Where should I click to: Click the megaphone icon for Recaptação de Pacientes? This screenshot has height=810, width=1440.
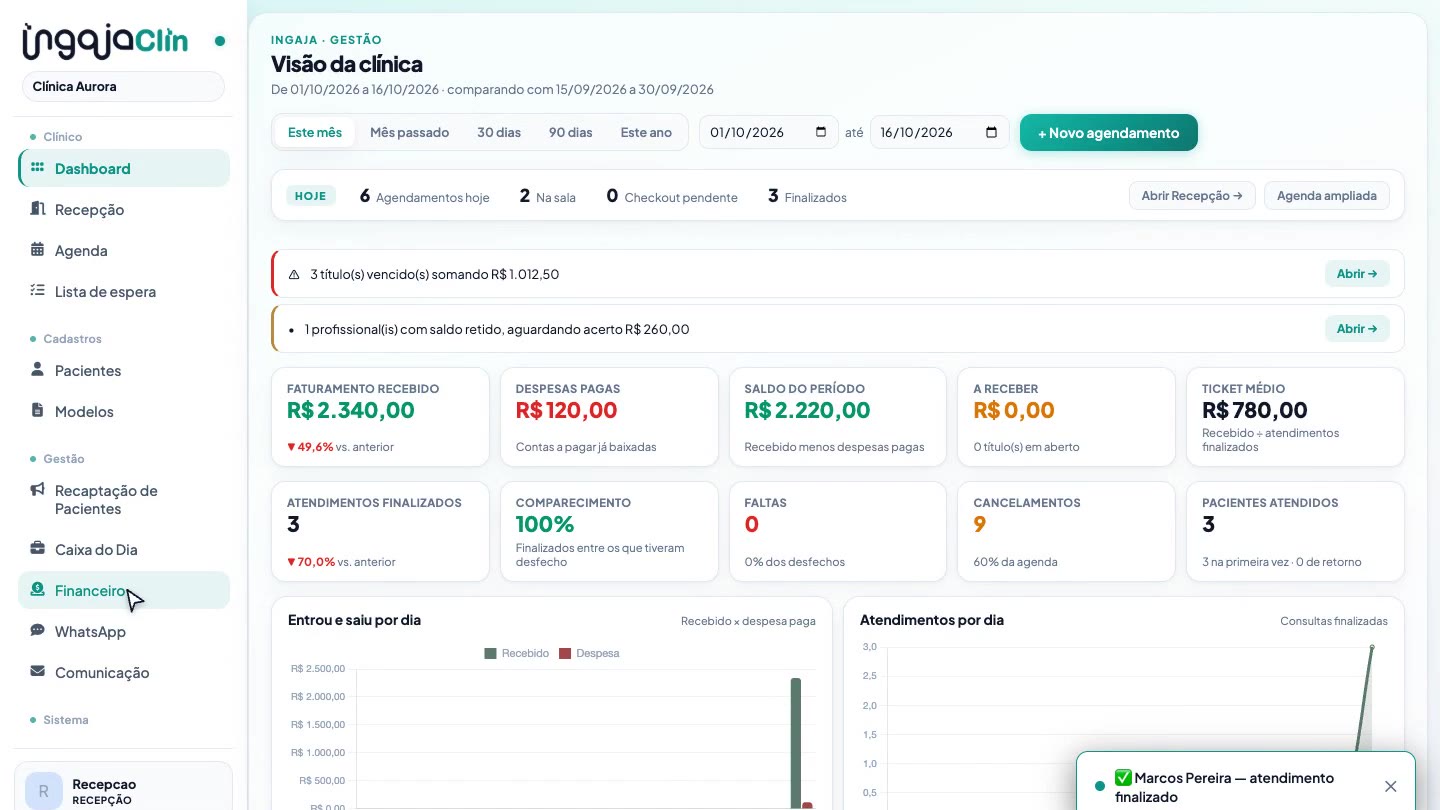pyautogui.click(x=38, y=490)
